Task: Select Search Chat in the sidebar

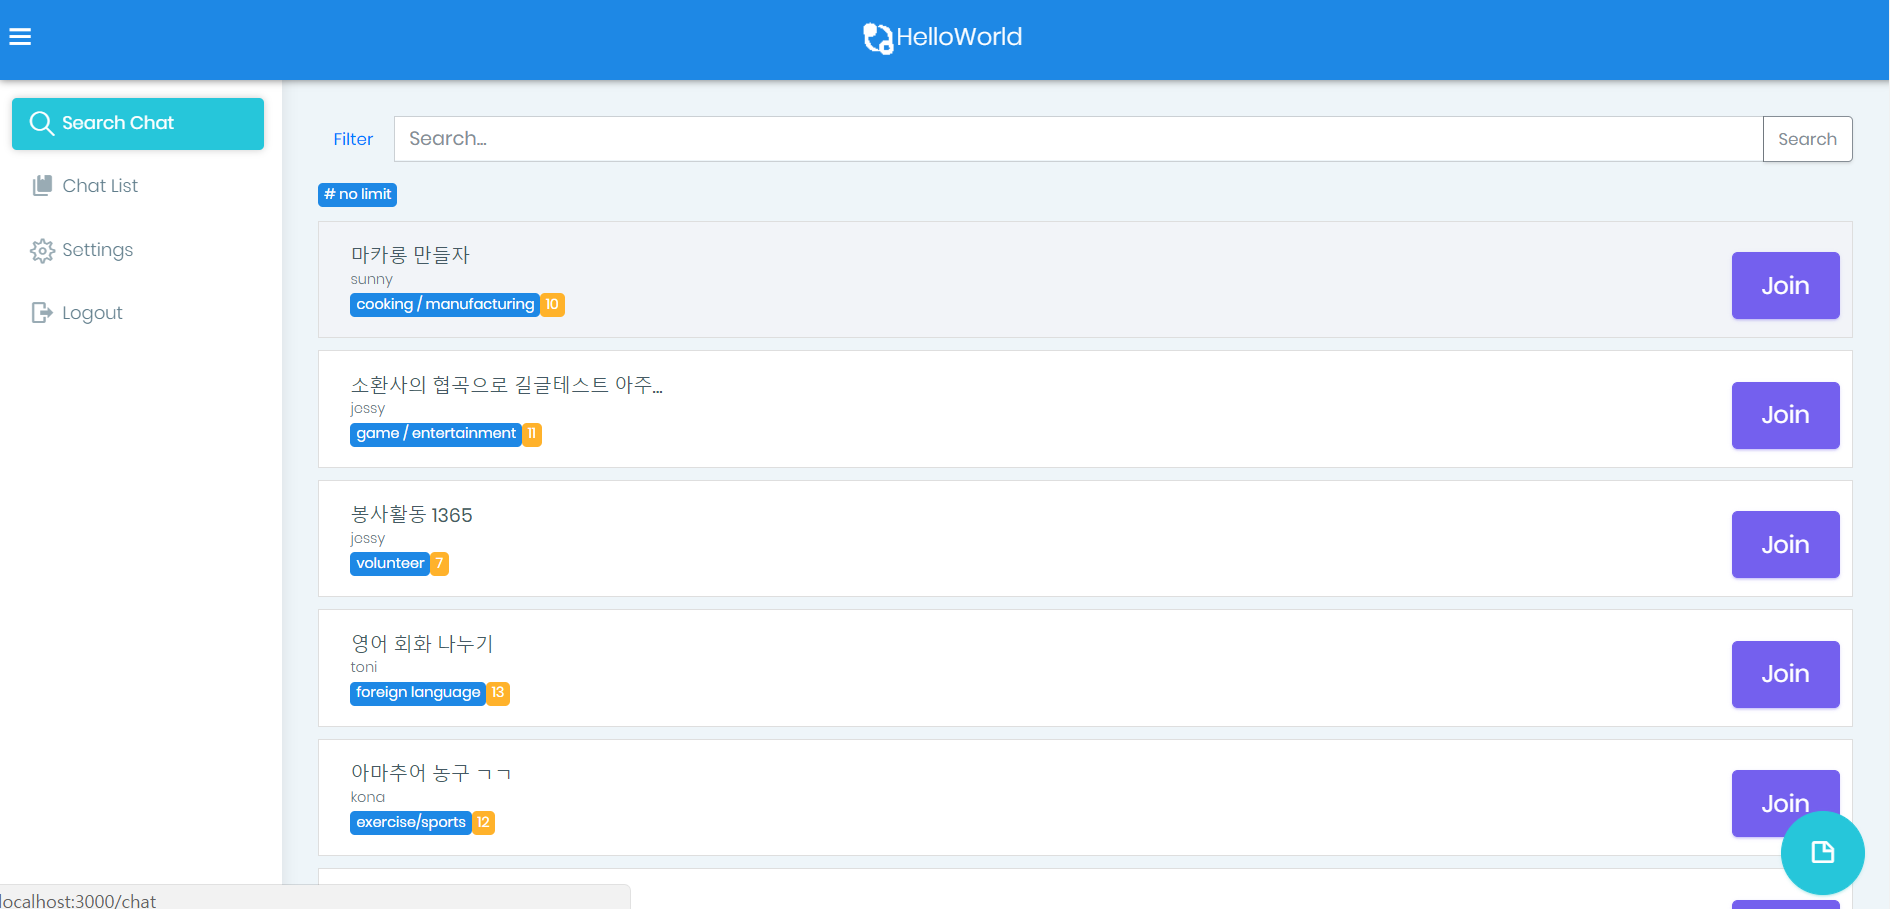Action: [x=138, y=124]
